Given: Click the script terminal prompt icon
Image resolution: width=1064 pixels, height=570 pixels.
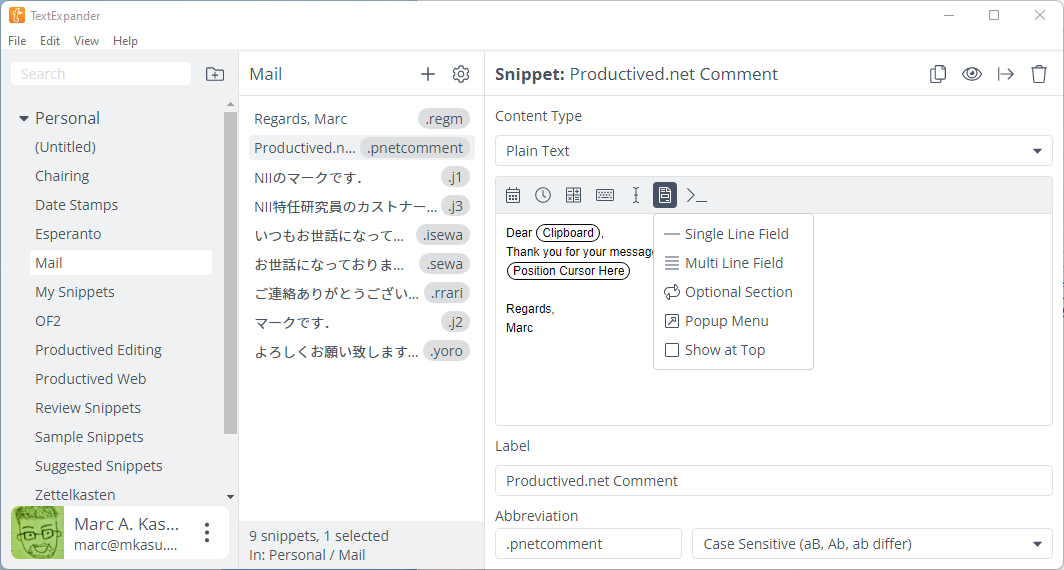Looking at the screenshot, I should [x=696, y=195].
